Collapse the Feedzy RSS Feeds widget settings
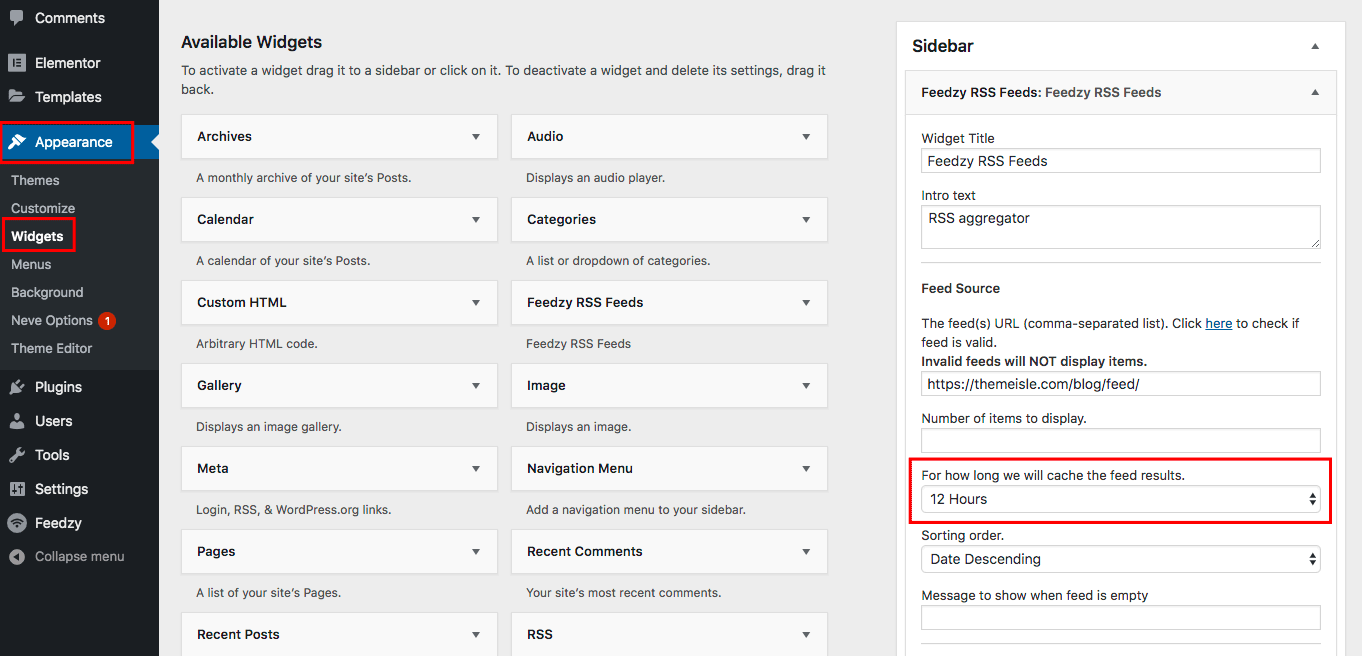This screenshot has width=1362, height=656. pos(1315,92)
